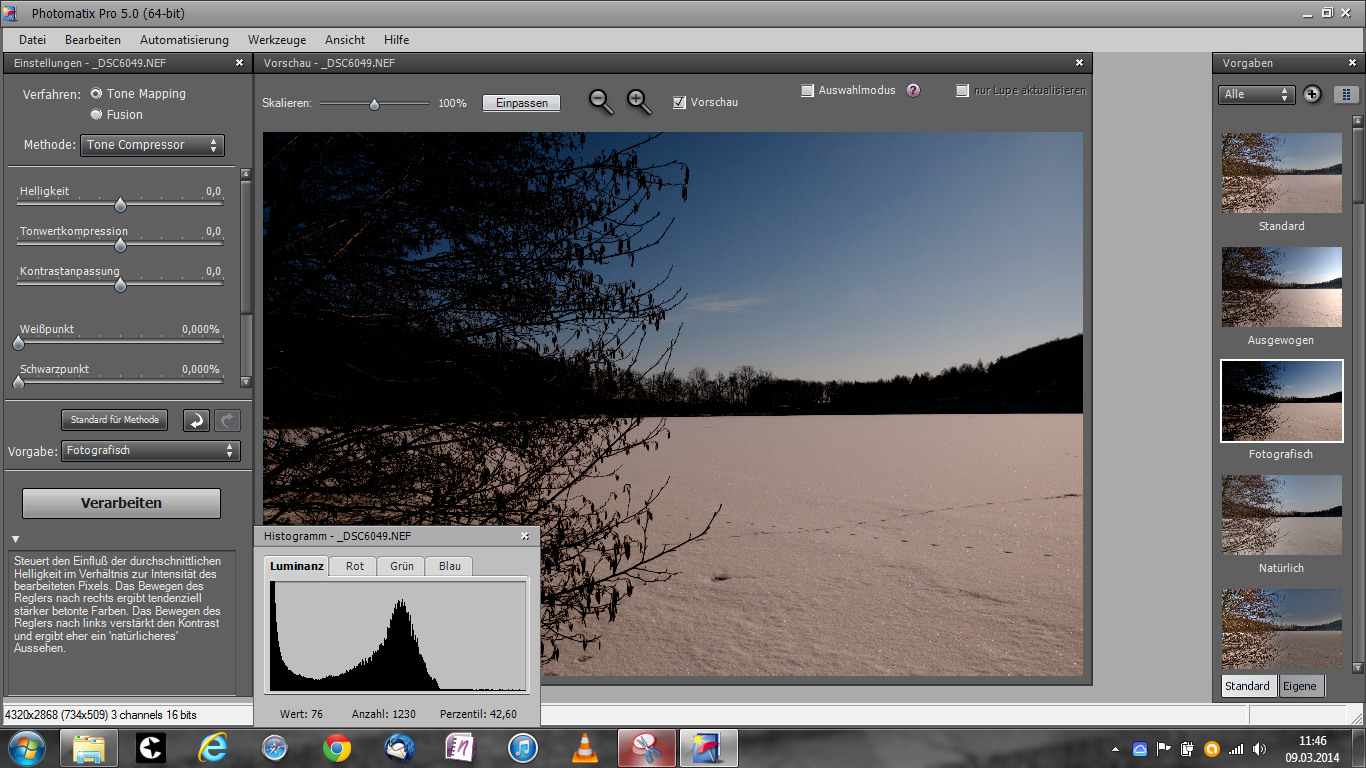Open the Vorgabe dropdown showing Fotografisch
Screen dimensions: 1366x768
151,451
